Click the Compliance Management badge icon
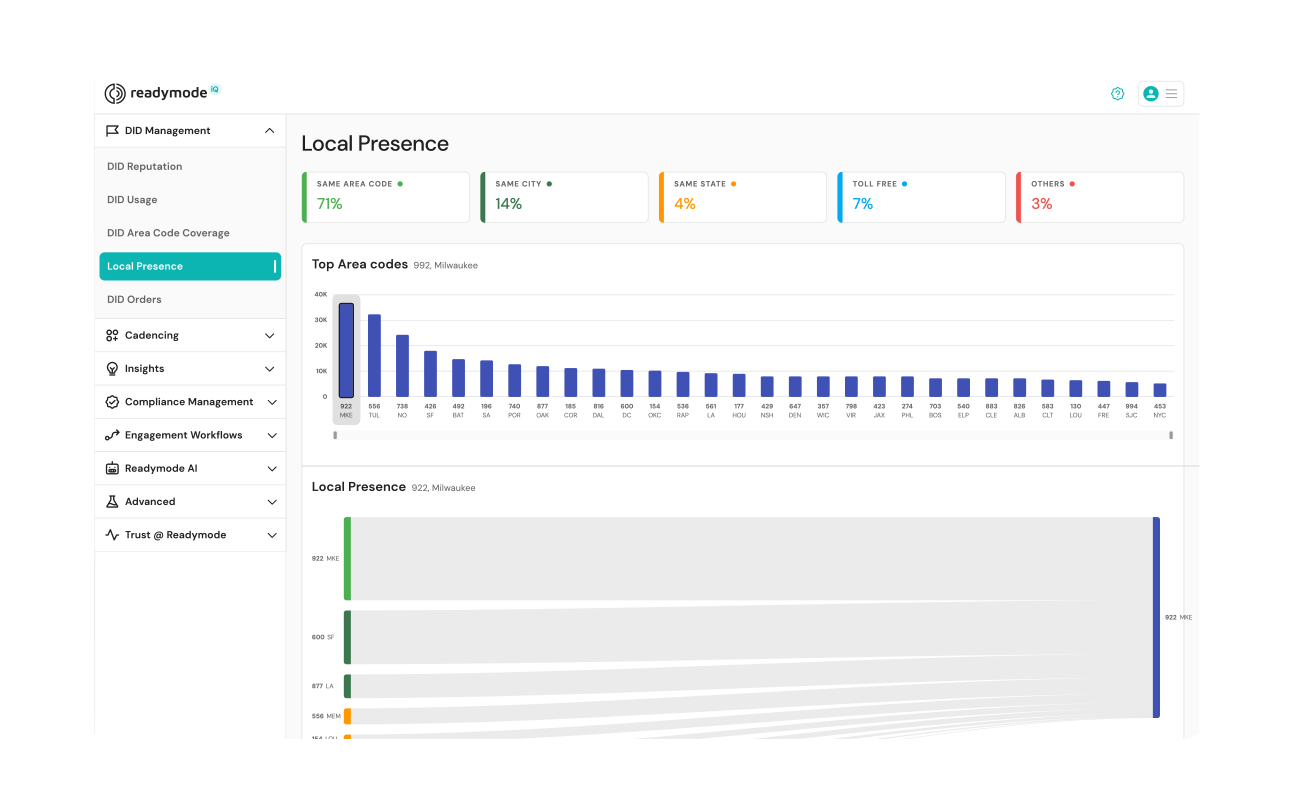Viewport: 1300px width, 800px height. click(112, 401)
